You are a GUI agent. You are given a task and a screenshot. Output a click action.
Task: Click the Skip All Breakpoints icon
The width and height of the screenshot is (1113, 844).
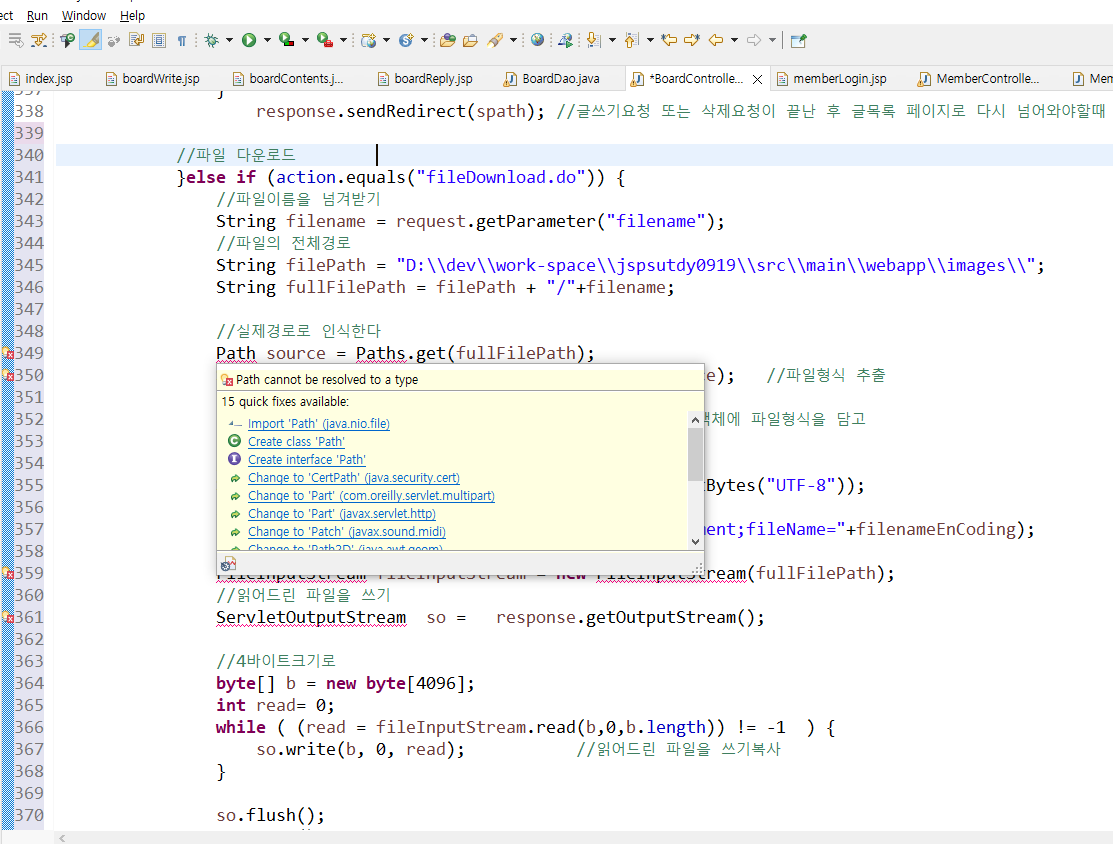coord(114,40)
